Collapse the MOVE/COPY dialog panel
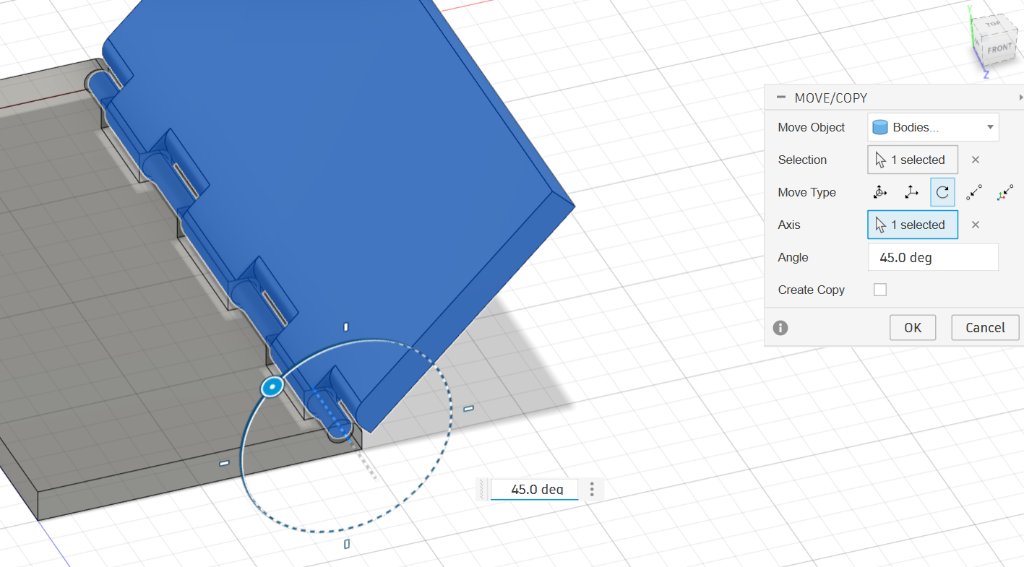Image resolution: width=1024 pixels, height=567 pixels. pyautogui.click(x=780, y=97)
